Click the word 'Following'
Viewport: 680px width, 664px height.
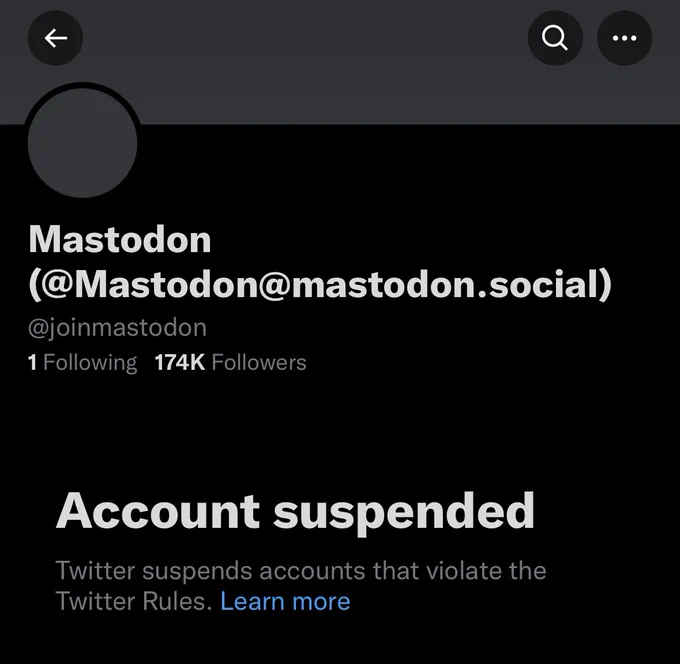point(90,363)
